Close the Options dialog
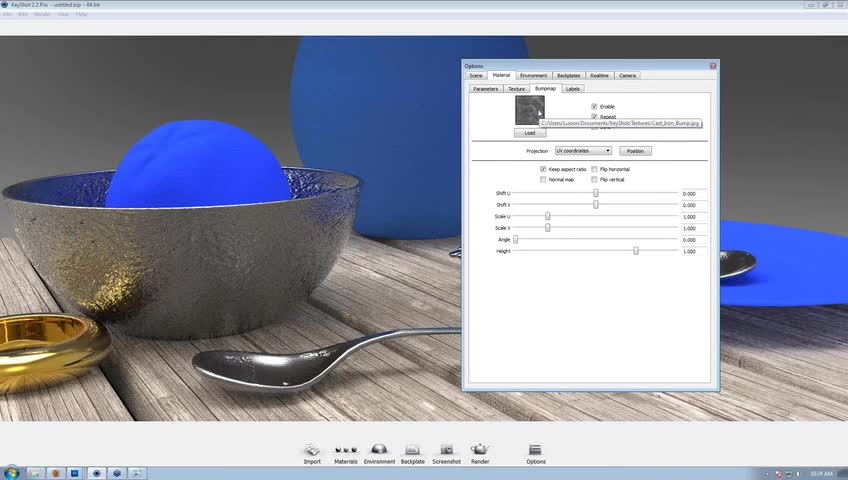Screen dimensions: 848x480 pos(713,66)
